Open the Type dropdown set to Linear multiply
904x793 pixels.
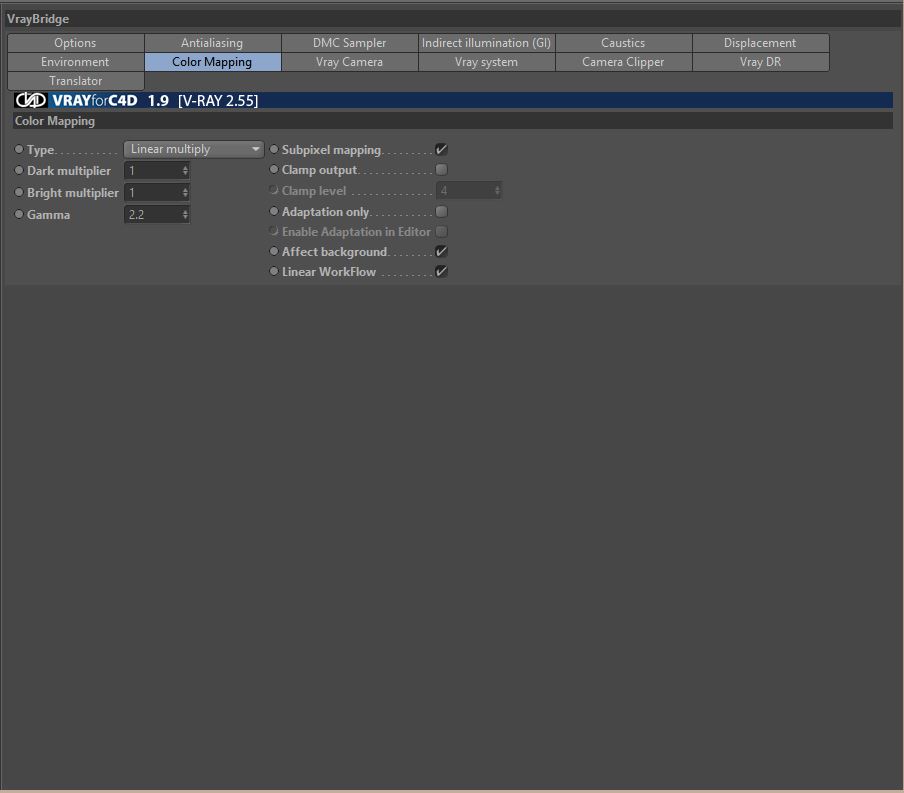tap(194, 149)
